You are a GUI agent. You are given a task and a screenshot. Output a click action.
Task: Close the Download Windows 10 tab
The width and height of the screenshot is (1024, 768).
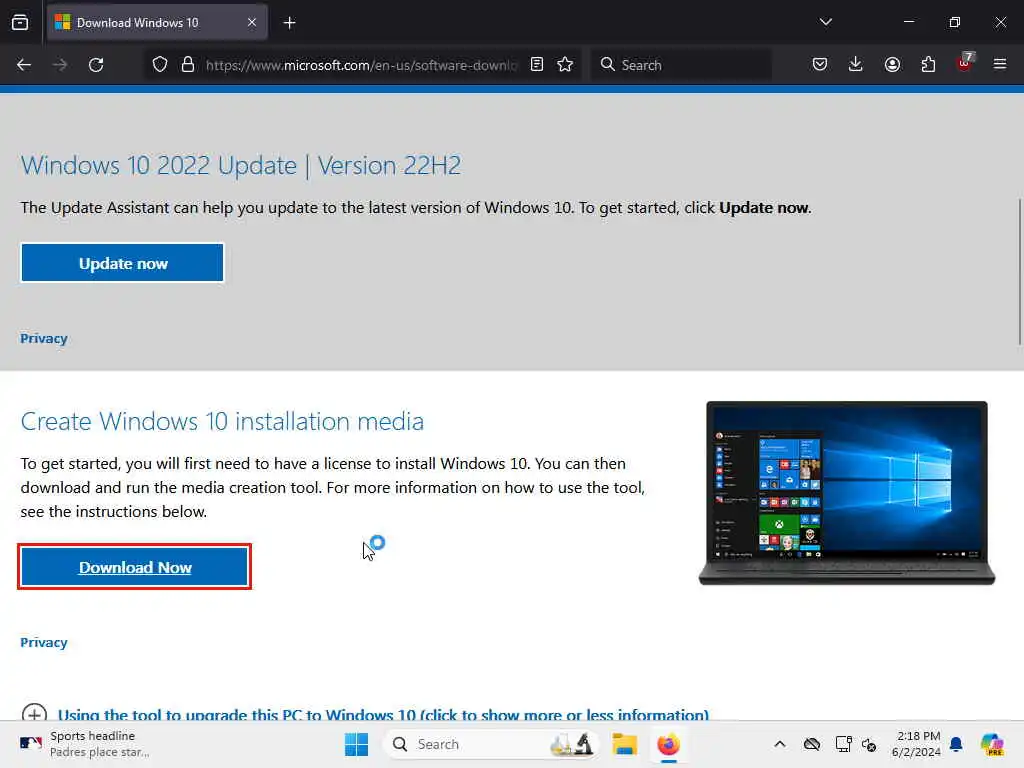pyautogui.click(x=251, y=22)
